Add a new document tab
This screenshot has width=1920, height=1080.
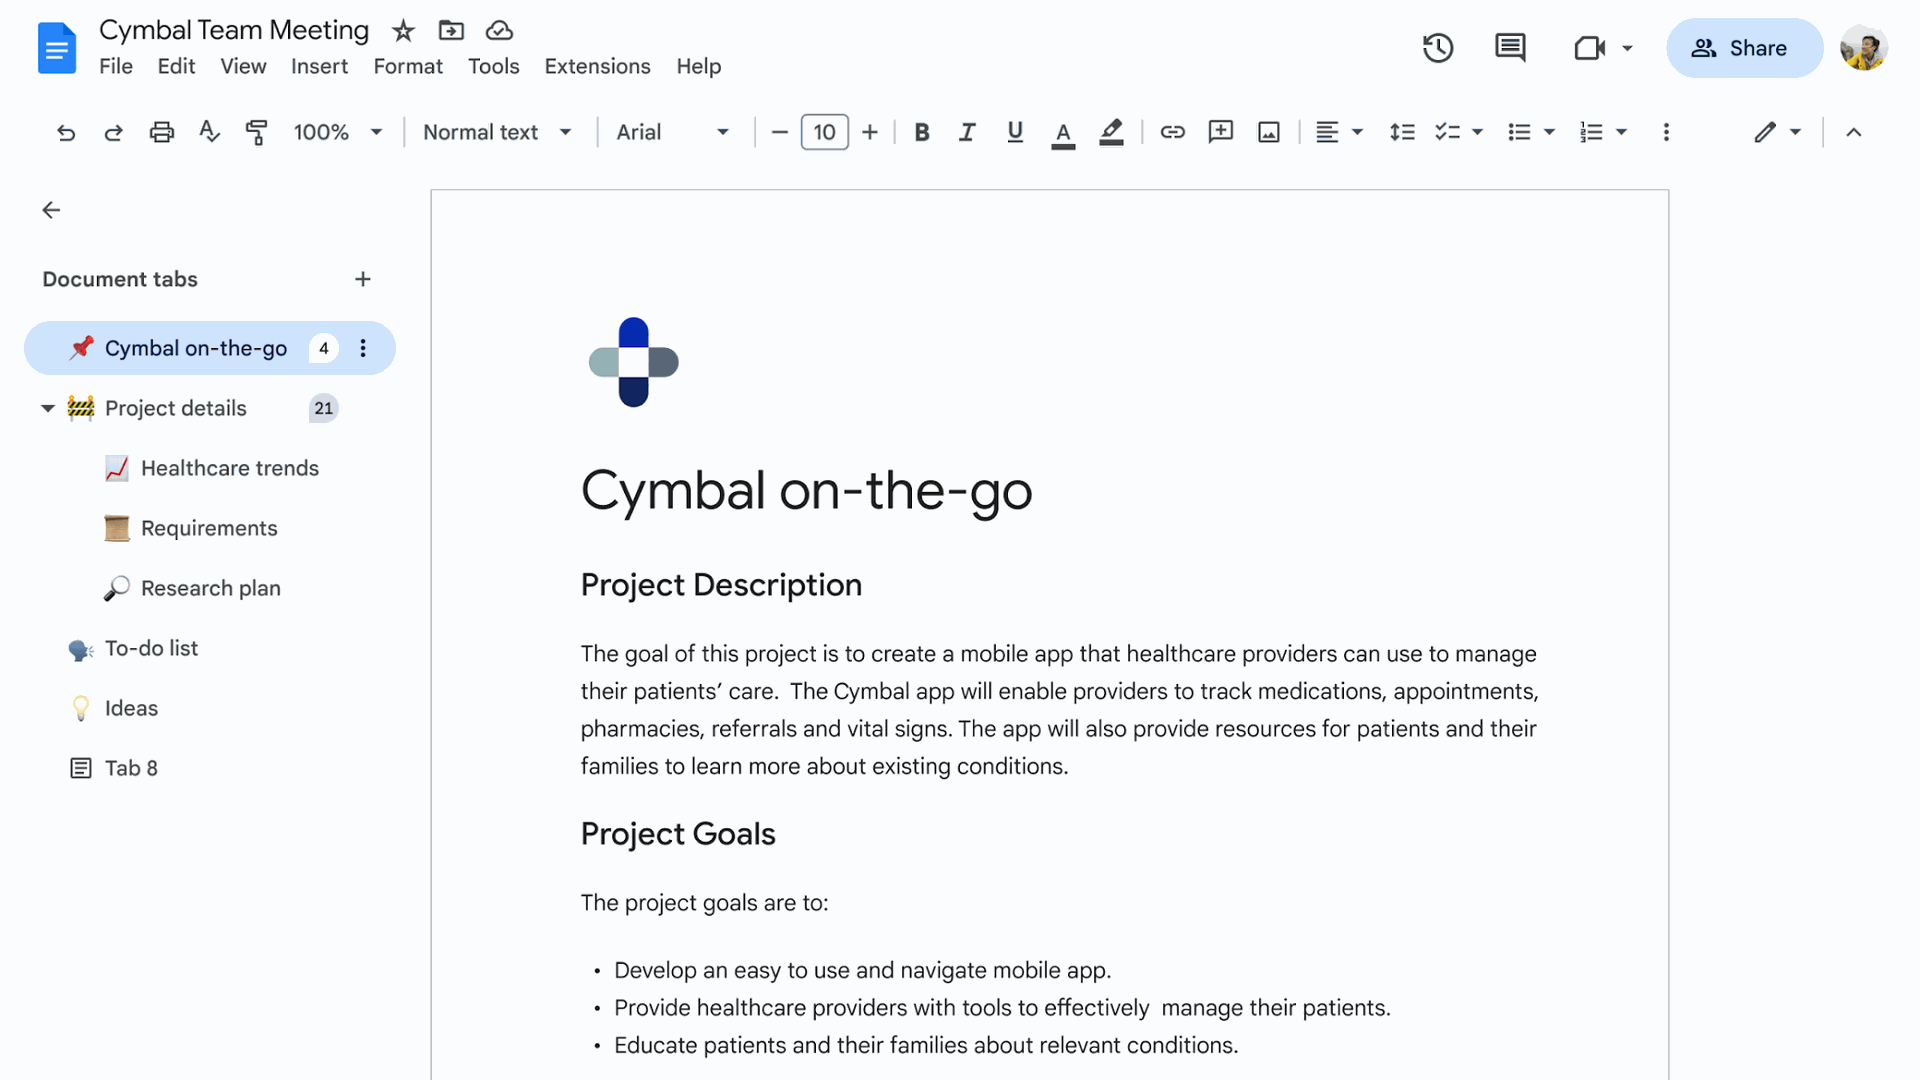[363, 279]
